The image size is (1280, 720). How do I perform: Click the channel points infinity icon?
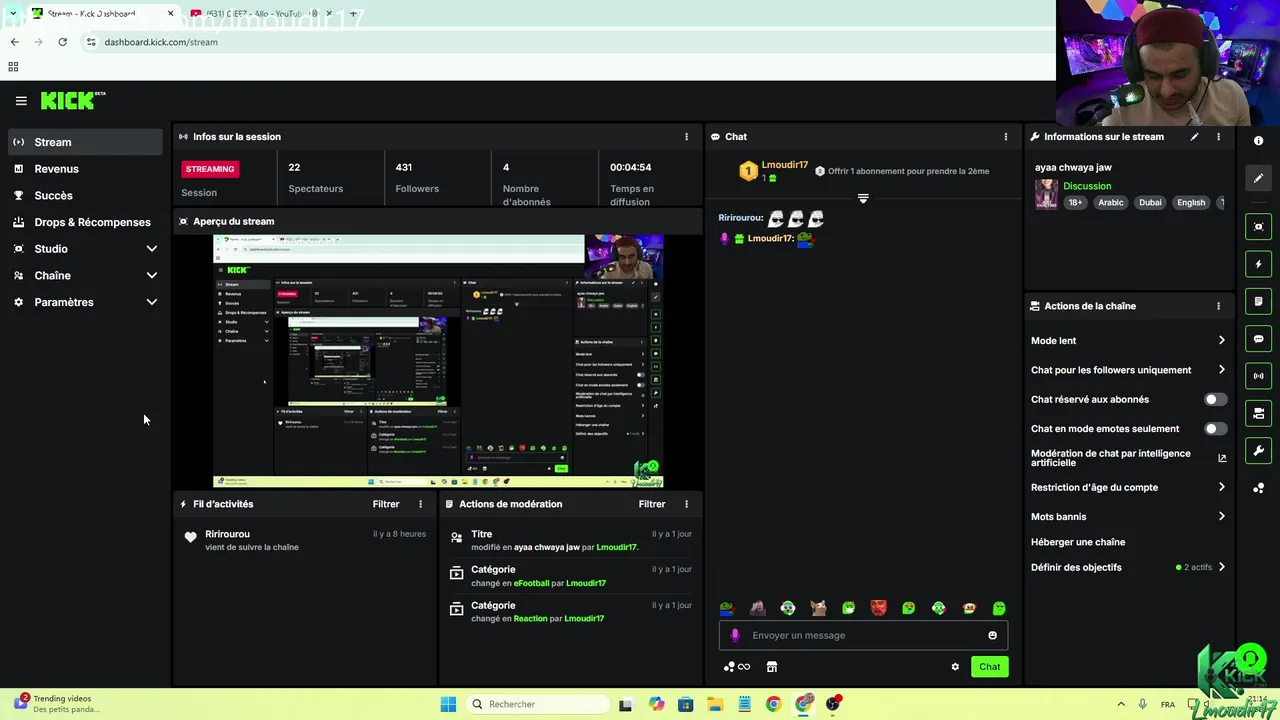[737, 667]
